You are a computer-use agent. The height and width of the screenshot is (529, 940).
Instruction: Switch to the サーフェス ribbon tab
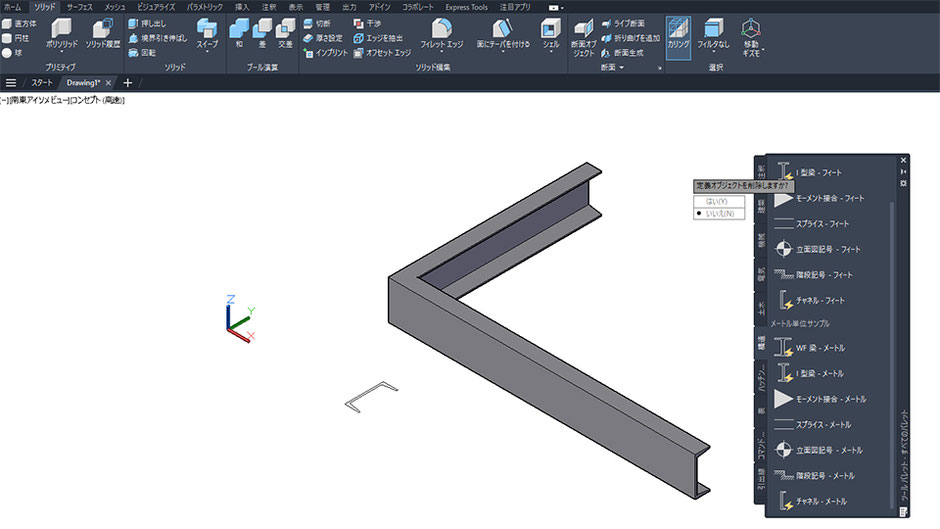[79, 7]
